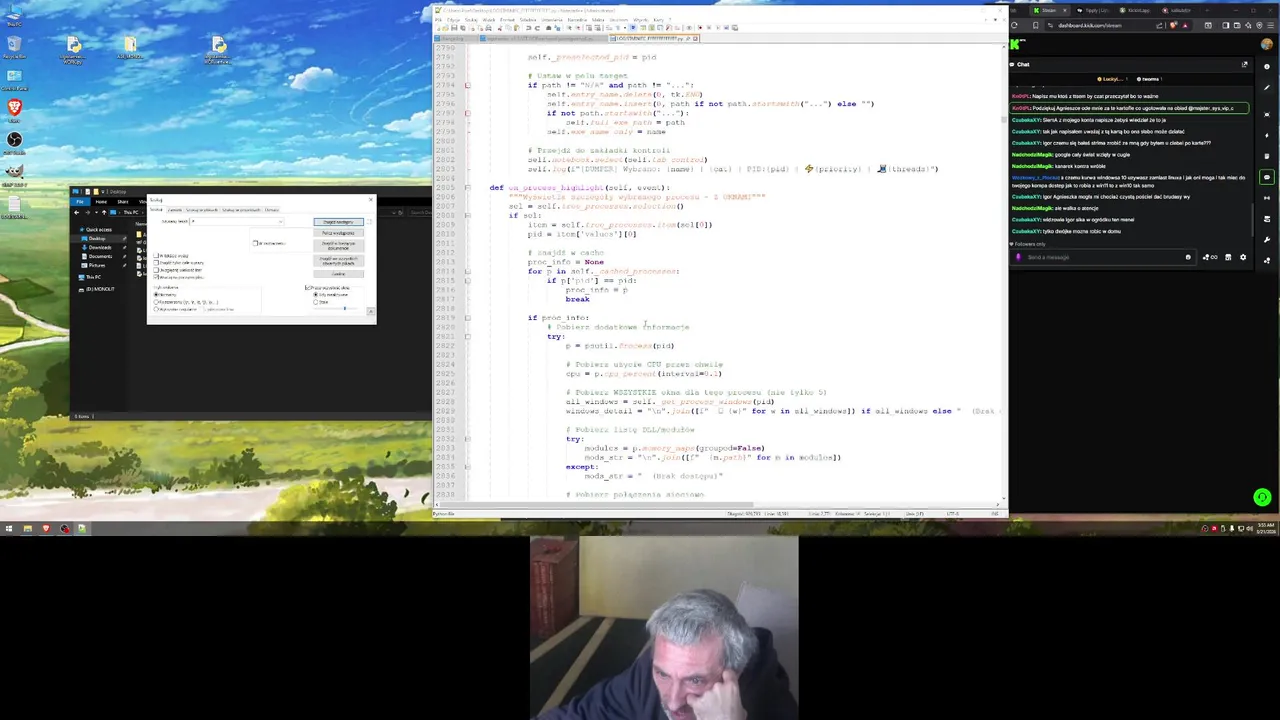Click the Redo arrow in Notepad++ toolbar
1280x720 pixels.
pos(537,28)
